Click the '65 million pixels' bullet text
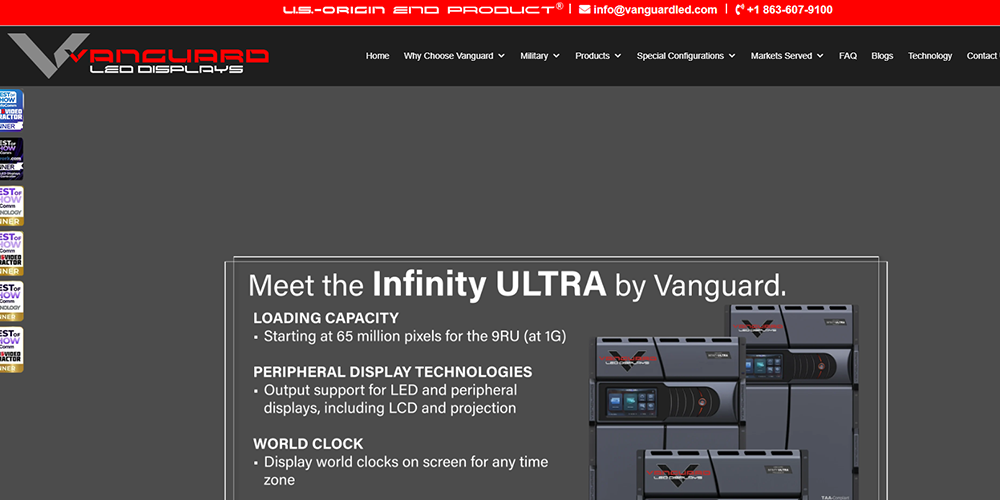 tap(415, 336)
